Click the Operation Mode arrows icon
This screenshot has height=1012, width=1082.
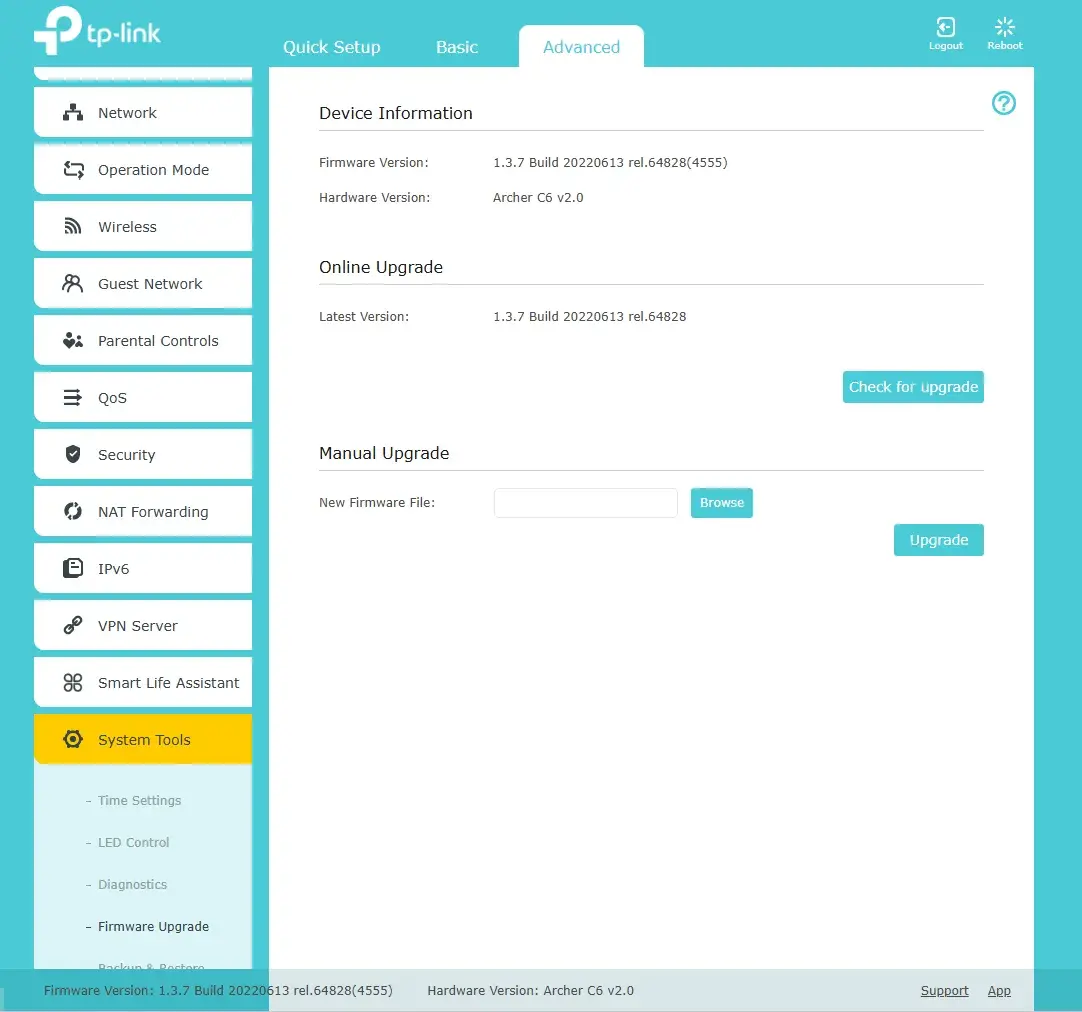click(73, 170)
